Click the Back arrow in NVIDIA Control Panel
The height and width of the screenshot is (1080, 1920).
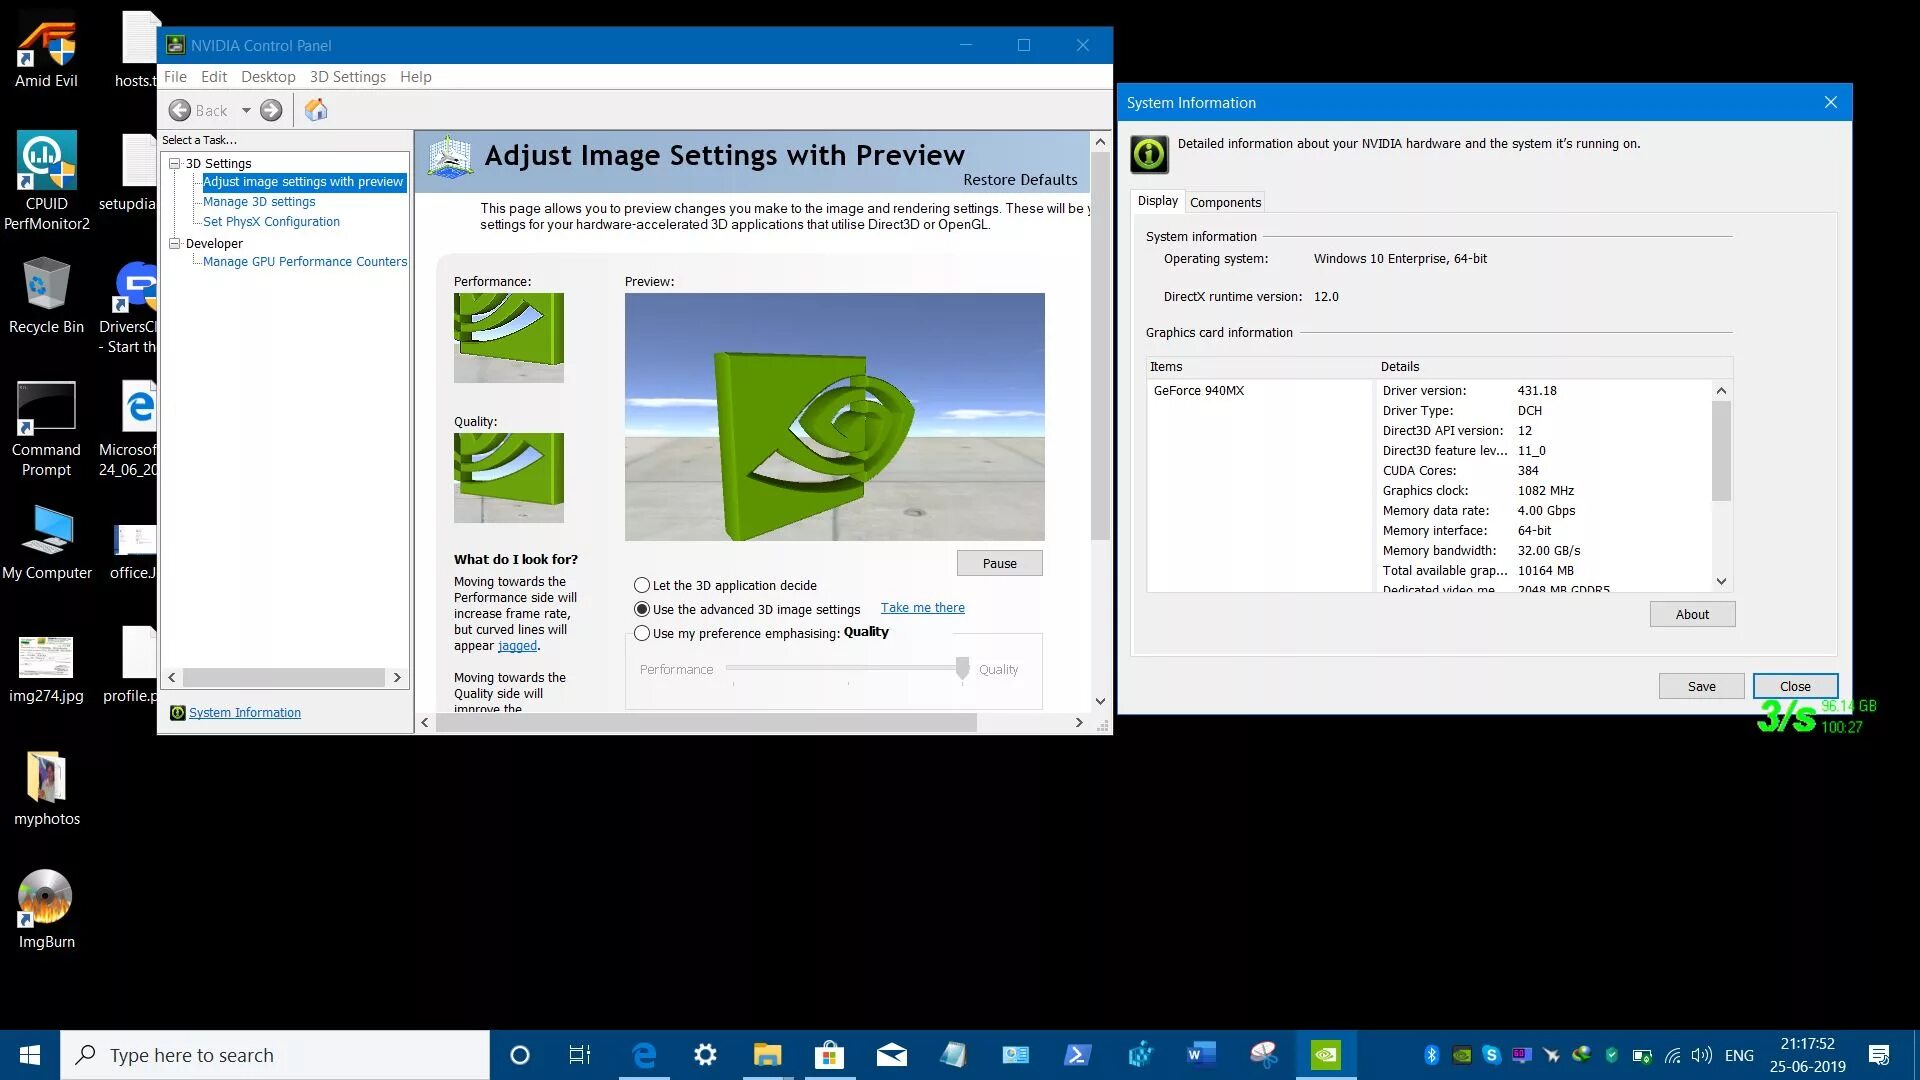pos(180,110)
